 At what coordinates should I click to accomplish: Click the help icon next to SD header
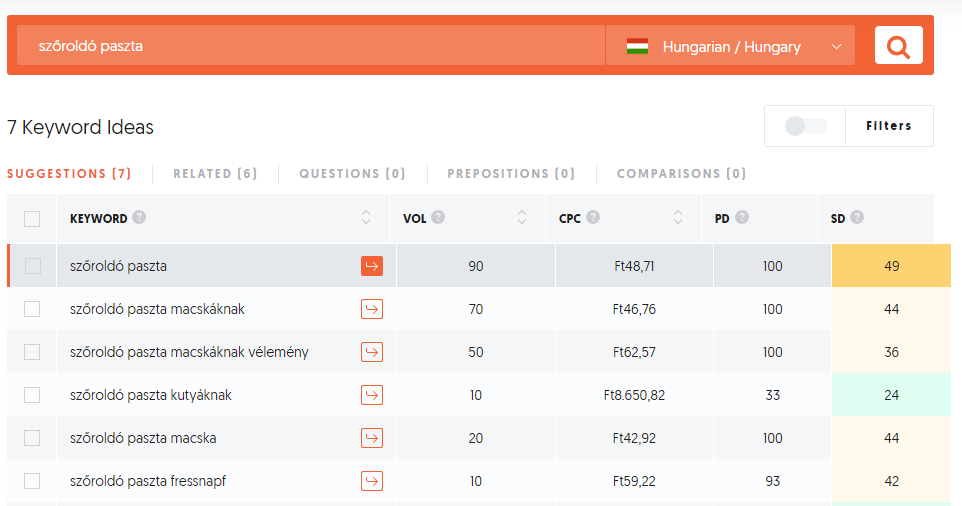[857, 217]
